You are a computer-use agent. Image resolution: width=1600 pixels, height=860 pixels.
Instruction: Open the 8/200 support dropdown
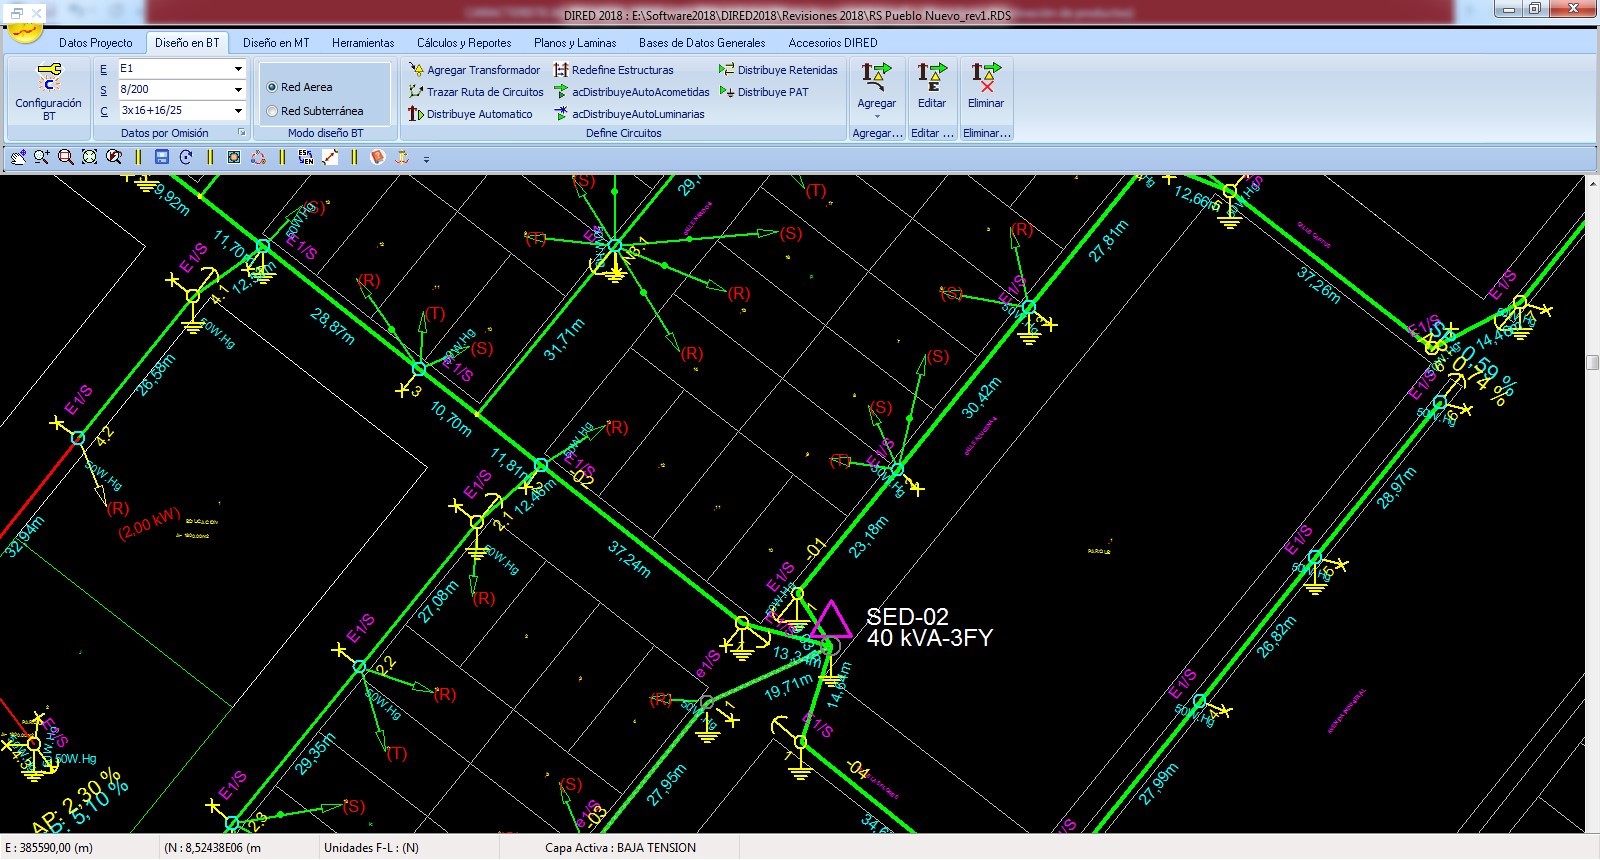coord(238,90)
